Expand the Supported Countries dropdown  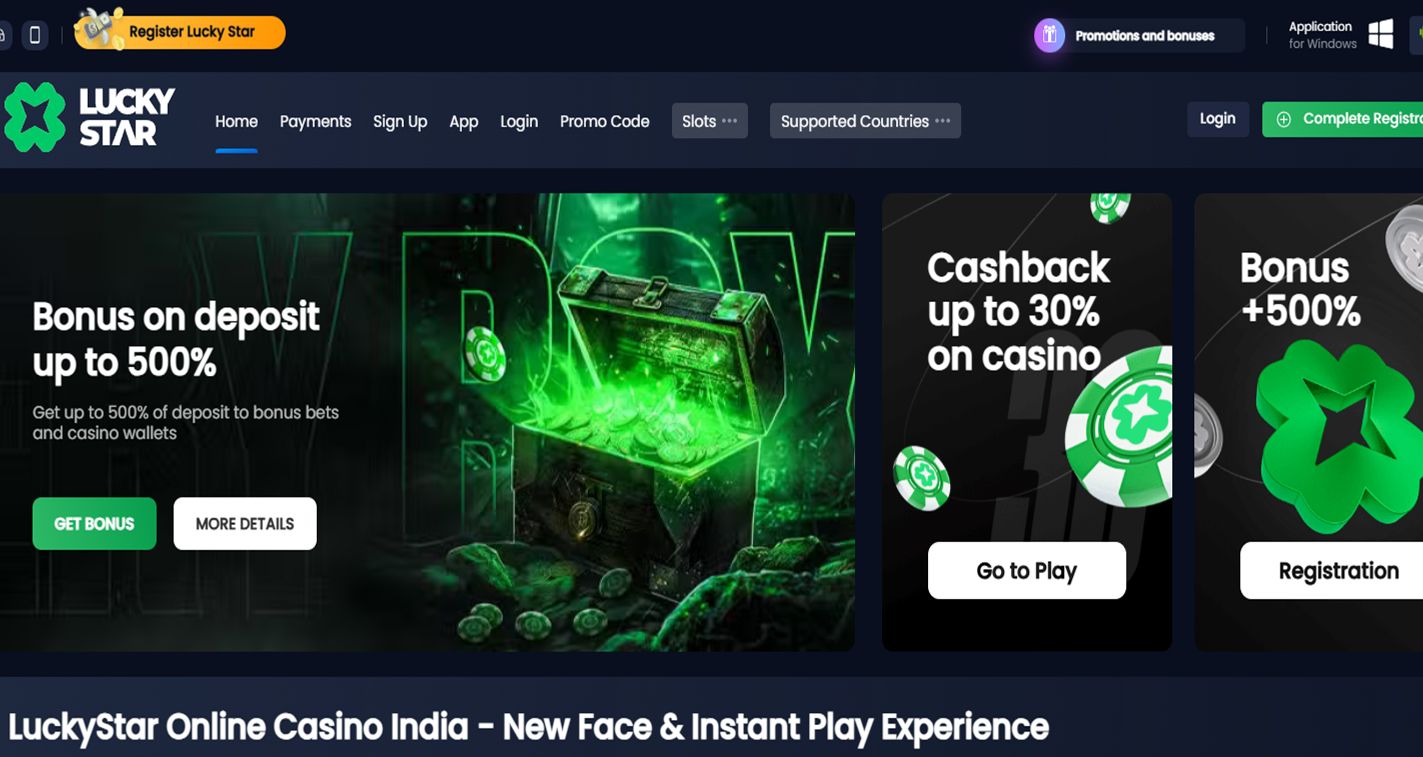pyautogui.click(x=865, y=121)
